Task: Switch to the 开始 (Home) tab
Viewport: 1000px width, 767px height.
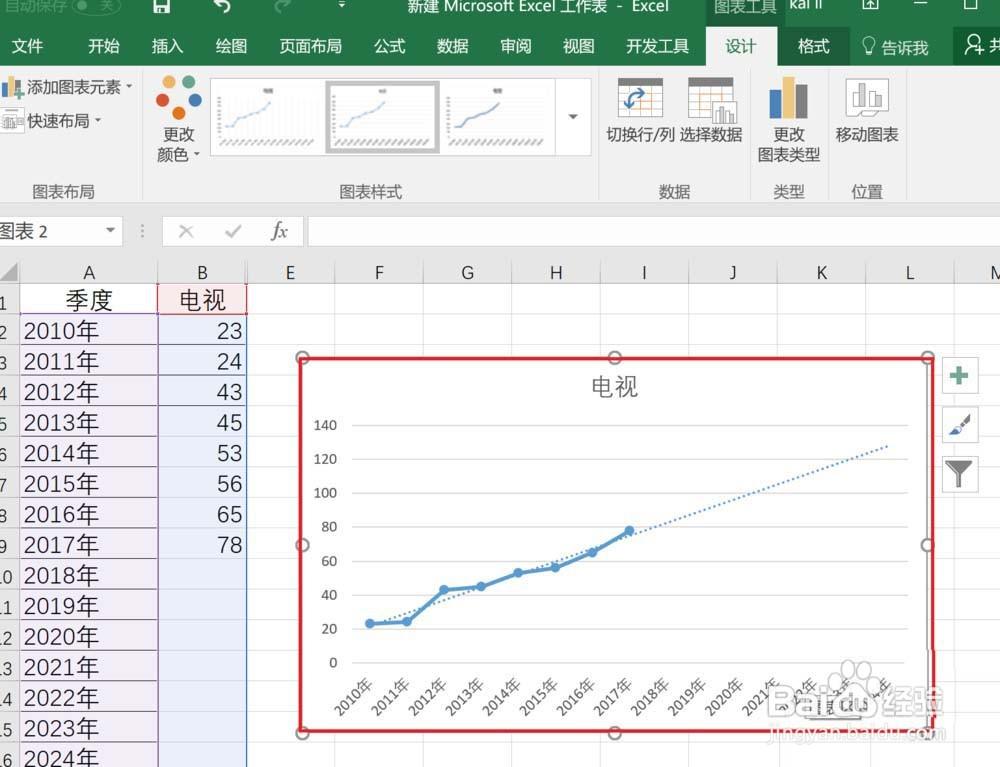Action: click(x=103, y=46)
